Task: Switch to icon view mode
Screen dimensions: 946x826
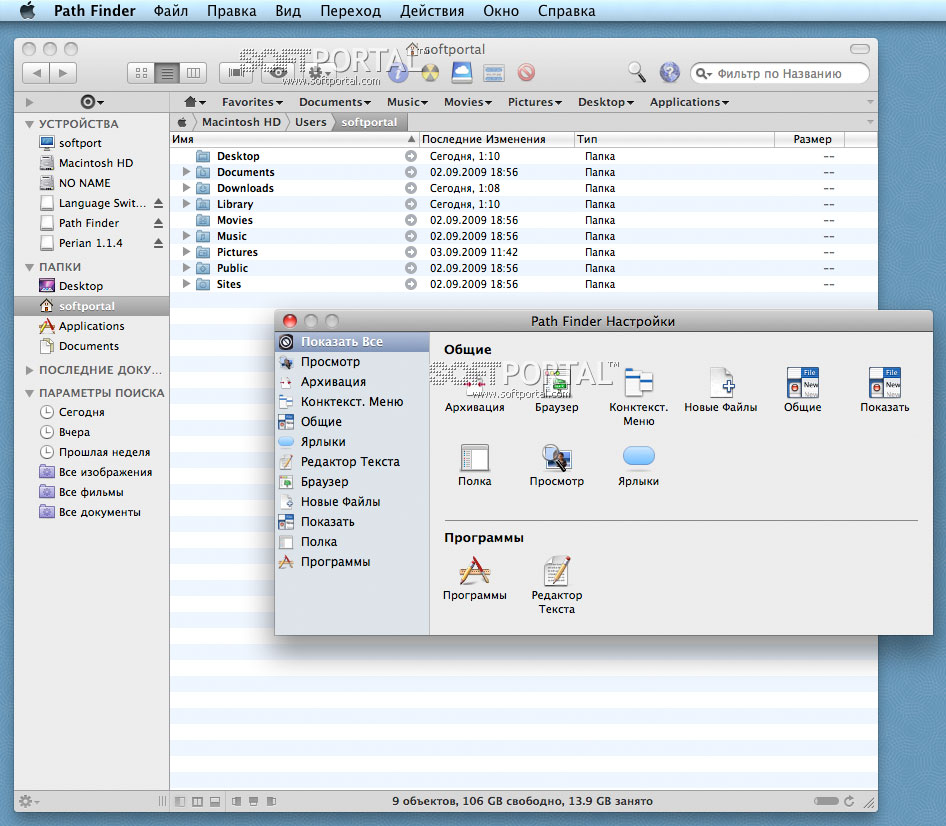Action: tap(141, 73)
